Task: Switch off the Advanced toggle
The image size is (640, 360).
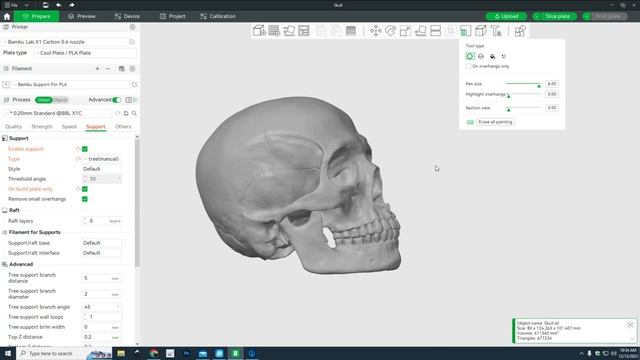Action: point(116,100)
